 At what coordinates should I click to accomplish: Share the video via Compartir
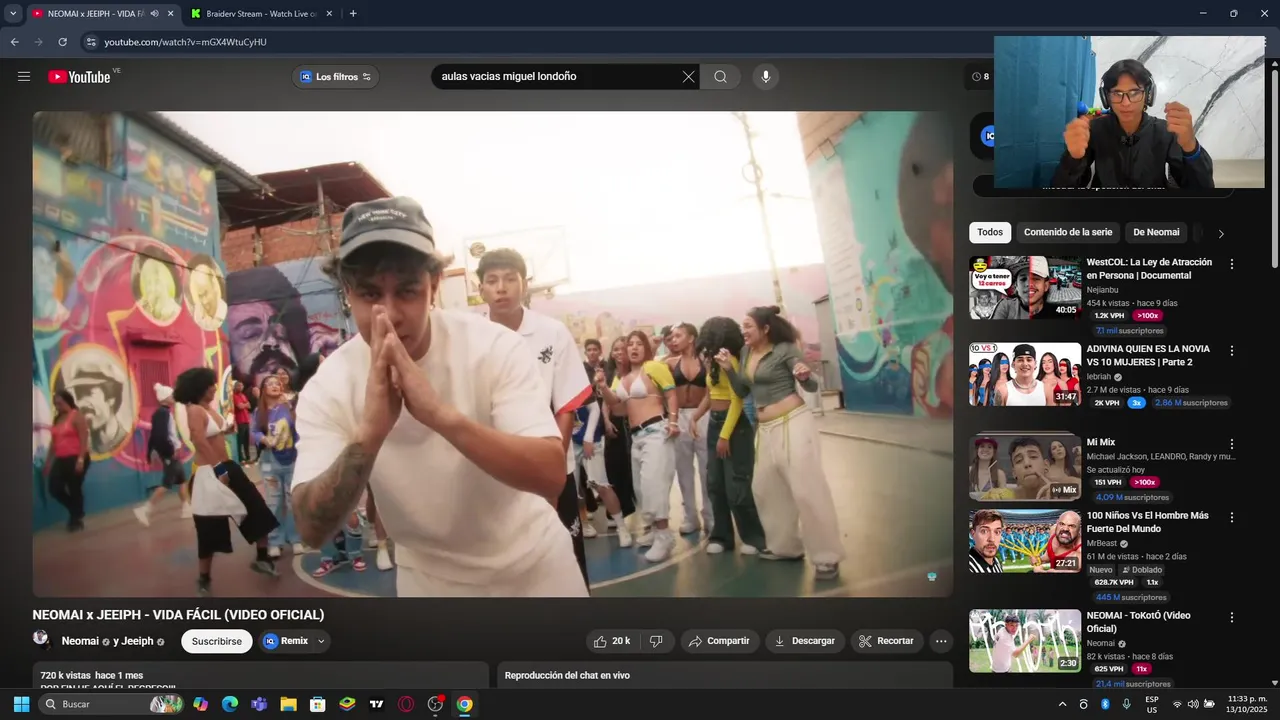point(719,641)
